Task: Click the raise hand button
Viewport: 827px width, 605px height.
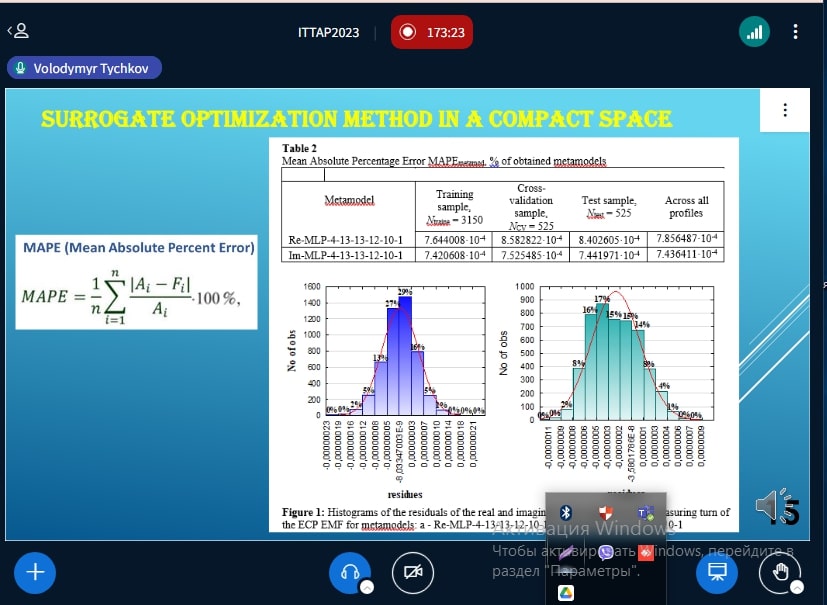Action: (x=779, y=572)
